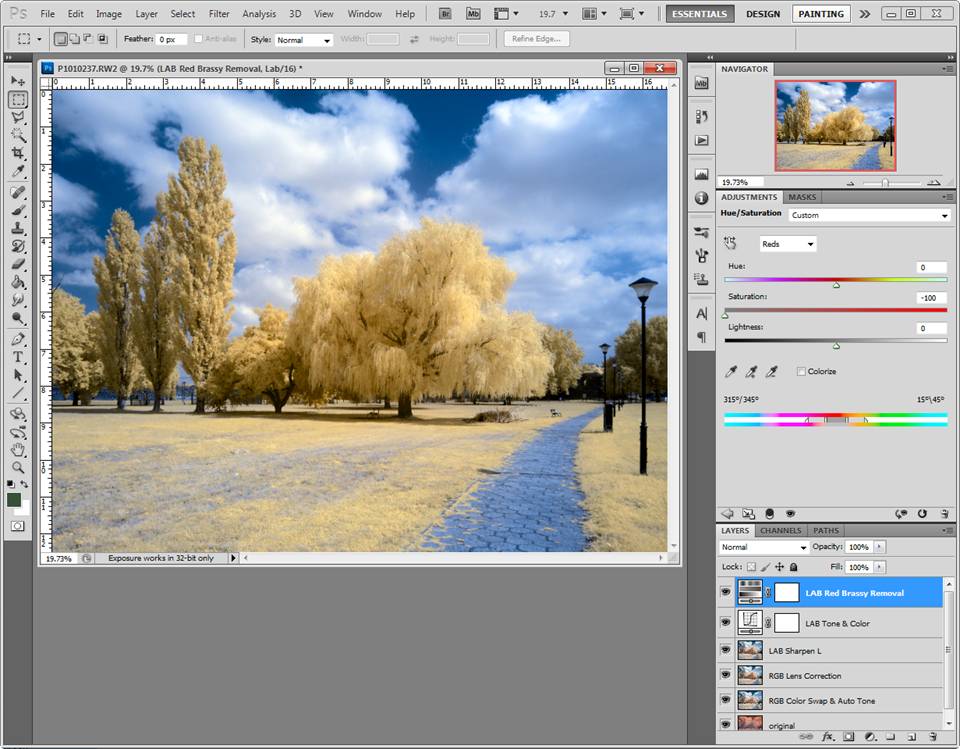Open the Character panel icon
Image resolution: width=960 pixels, height=749 pixels.
tap(702, 314)
